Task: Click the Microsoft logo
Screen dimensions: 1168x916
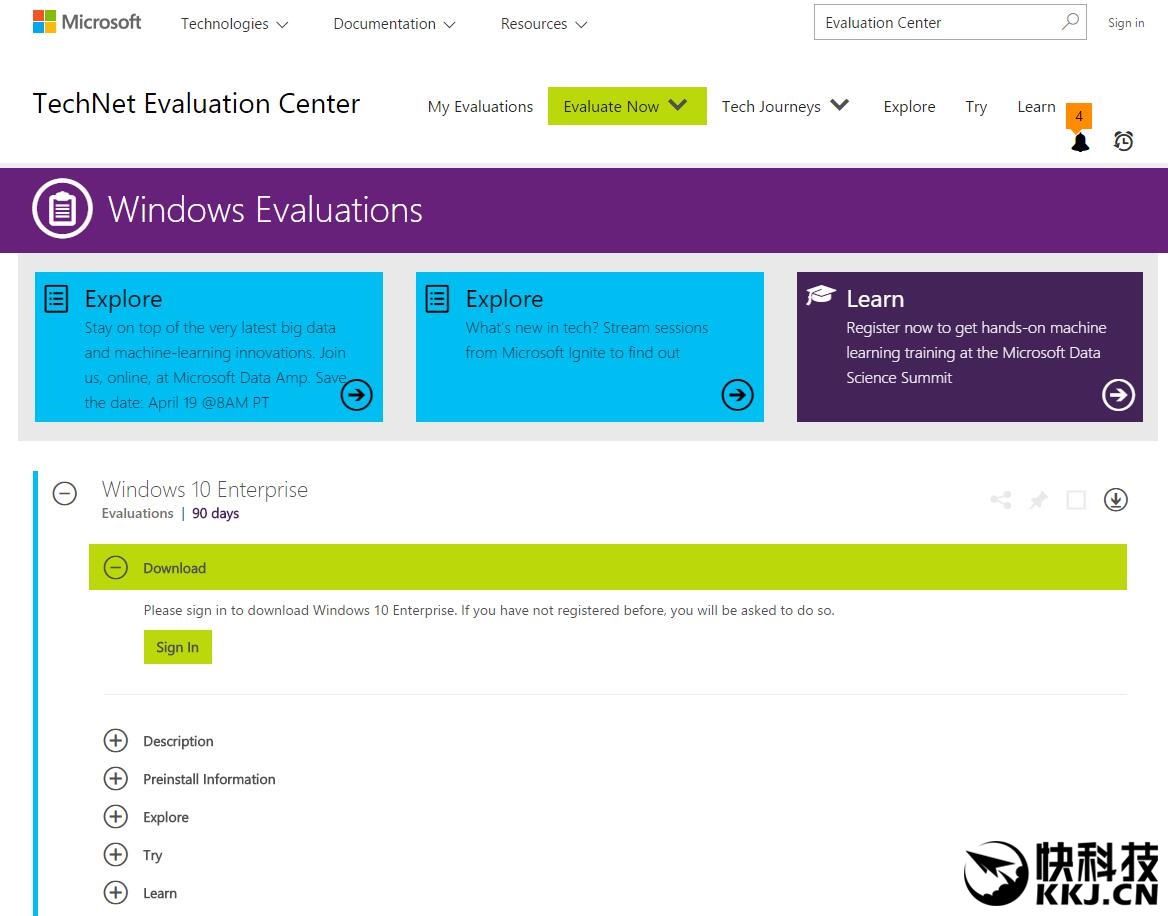Action: (x=86, y=22)
